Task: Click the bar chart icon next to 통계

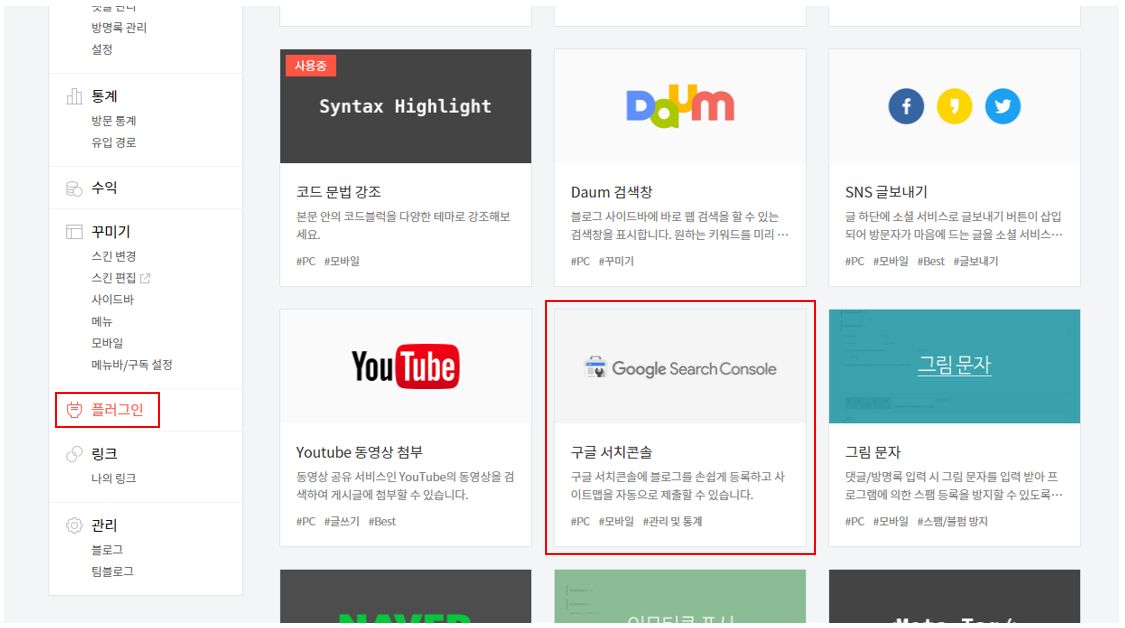Action: [x=72, y=95]
